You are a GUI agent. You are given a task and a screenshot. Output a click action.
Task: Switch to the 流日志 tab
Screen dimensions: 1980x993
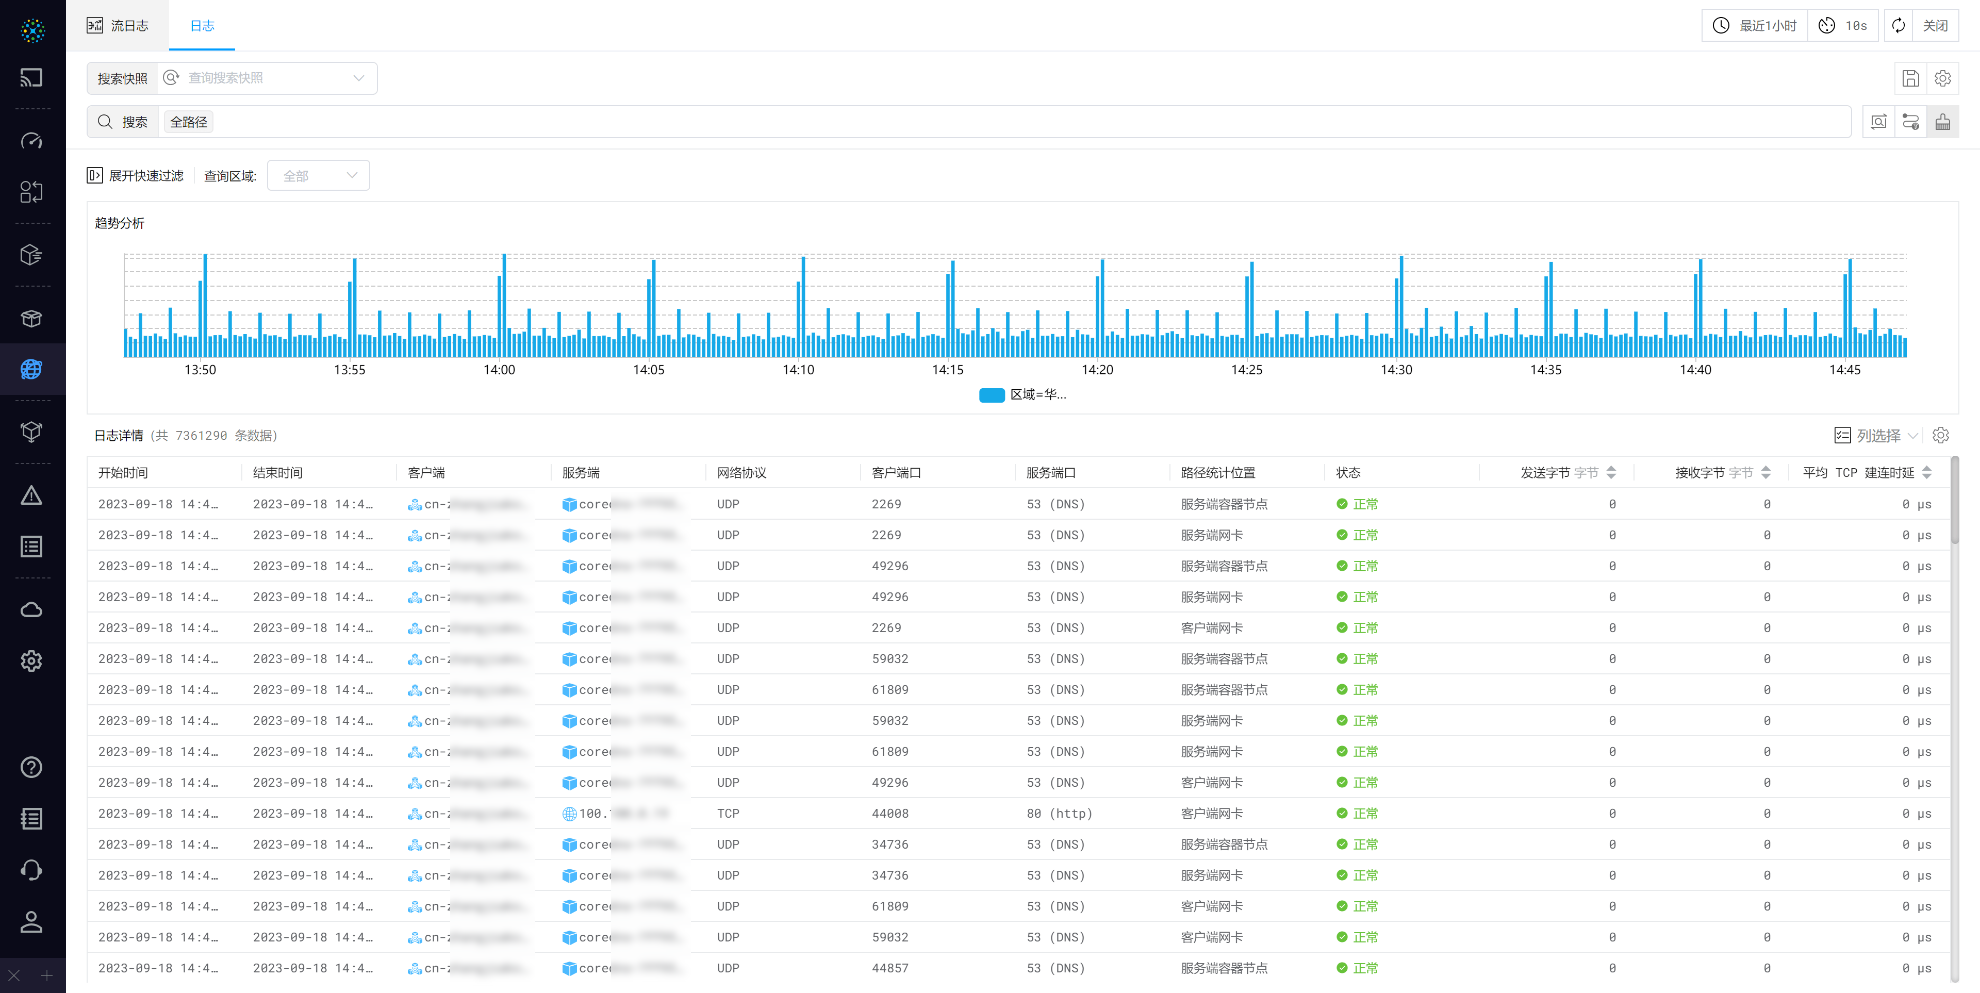click(x=118, y=26)
